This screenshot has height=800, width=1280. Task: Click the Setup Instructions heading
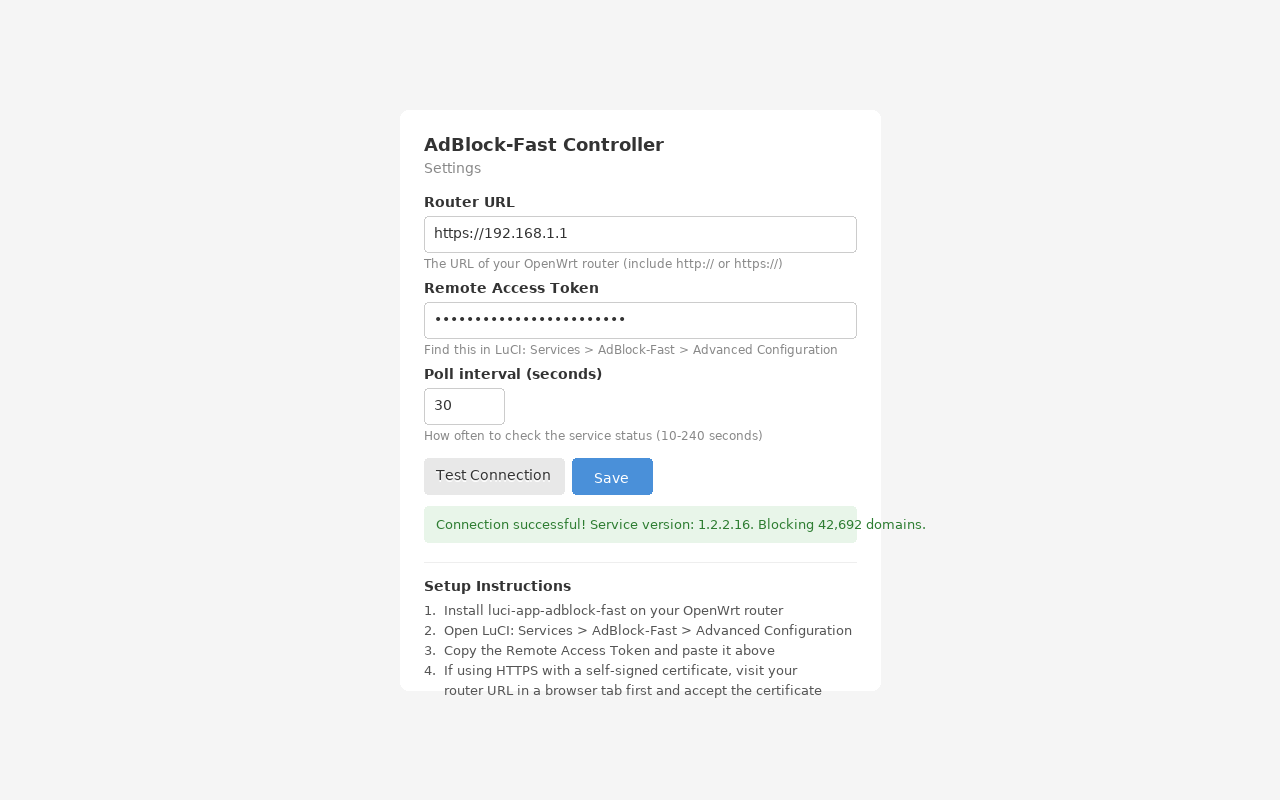(x=497, y=586)
